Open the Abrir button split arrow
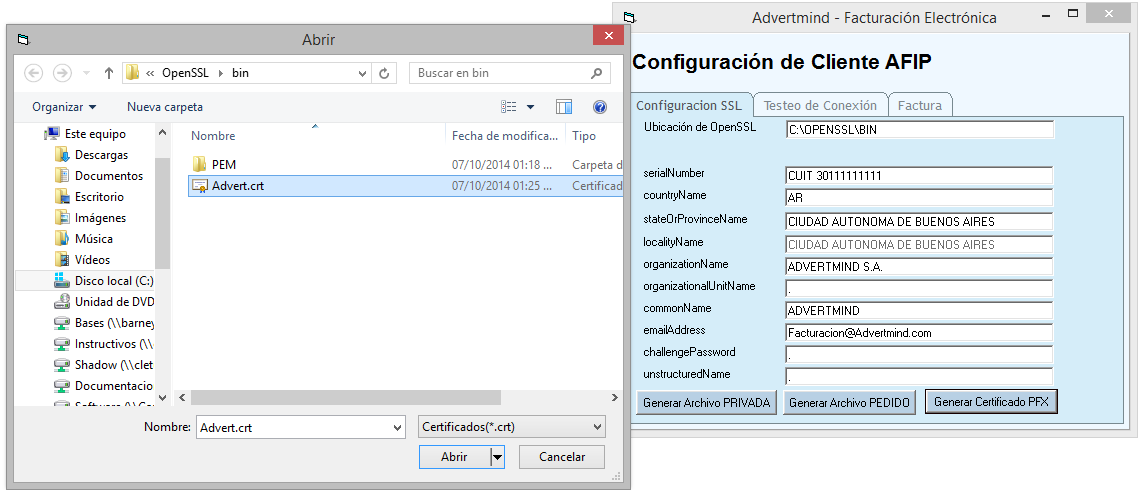The width and height of the screenshot is (1140, 490). [x=497, y=457]
